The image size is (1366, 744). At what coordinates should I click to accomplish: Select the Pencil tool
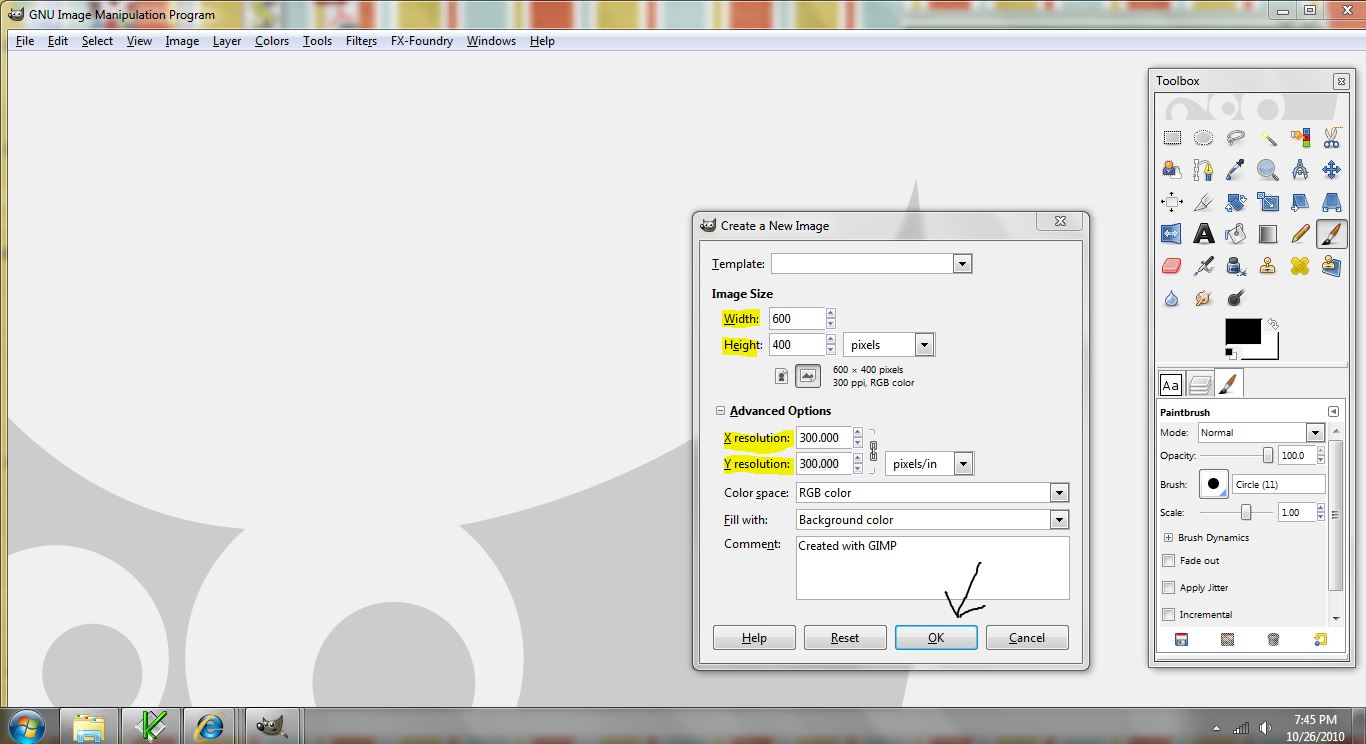click(1300, 234)
